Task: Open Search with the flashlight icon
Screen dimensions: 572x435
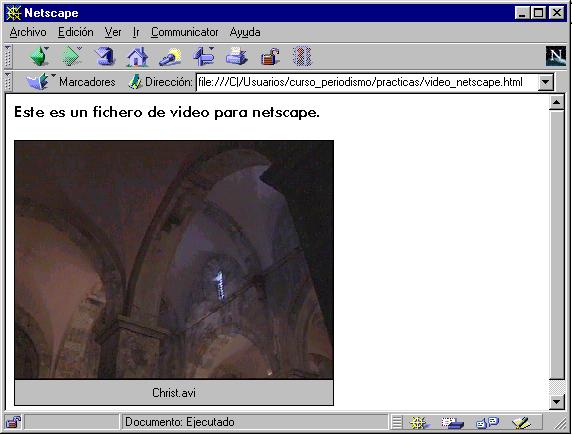Action: tap(170, 57)
